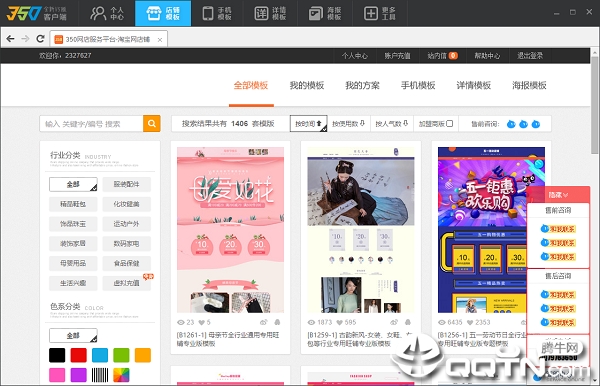600x386 pixels.
Task: Select 全部 industry filter option
Action: tap(73, 184)
